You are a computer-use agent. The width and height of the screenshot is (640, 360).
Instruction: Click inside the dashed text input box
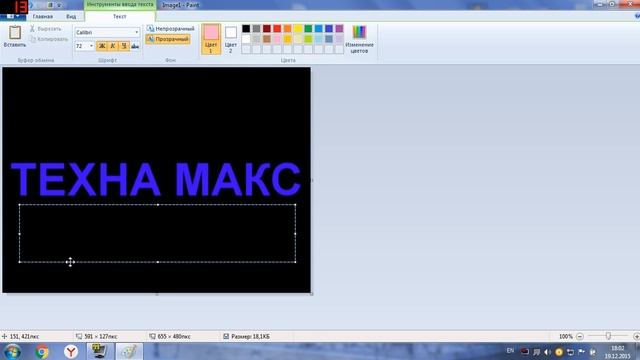tap(158, 233)
